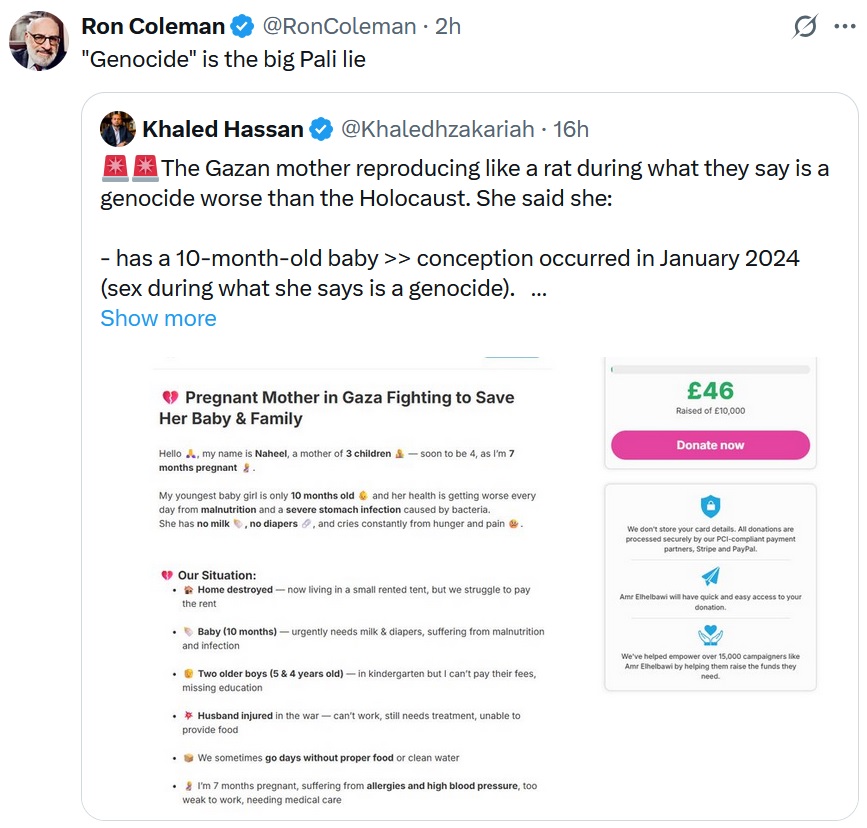Click the 2h tweet timestamp

coord(448,26)
